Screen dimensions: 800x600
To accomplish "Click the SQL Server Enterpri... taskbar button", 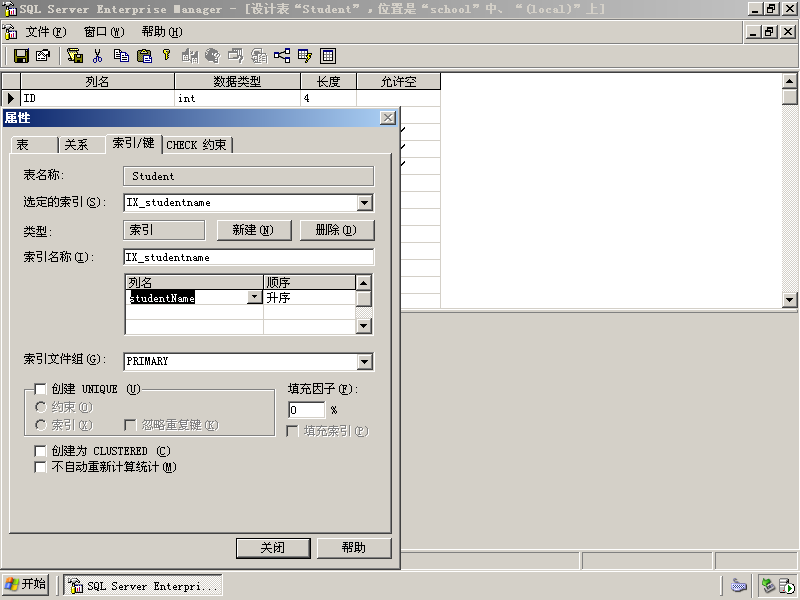I will pos(143,585).
